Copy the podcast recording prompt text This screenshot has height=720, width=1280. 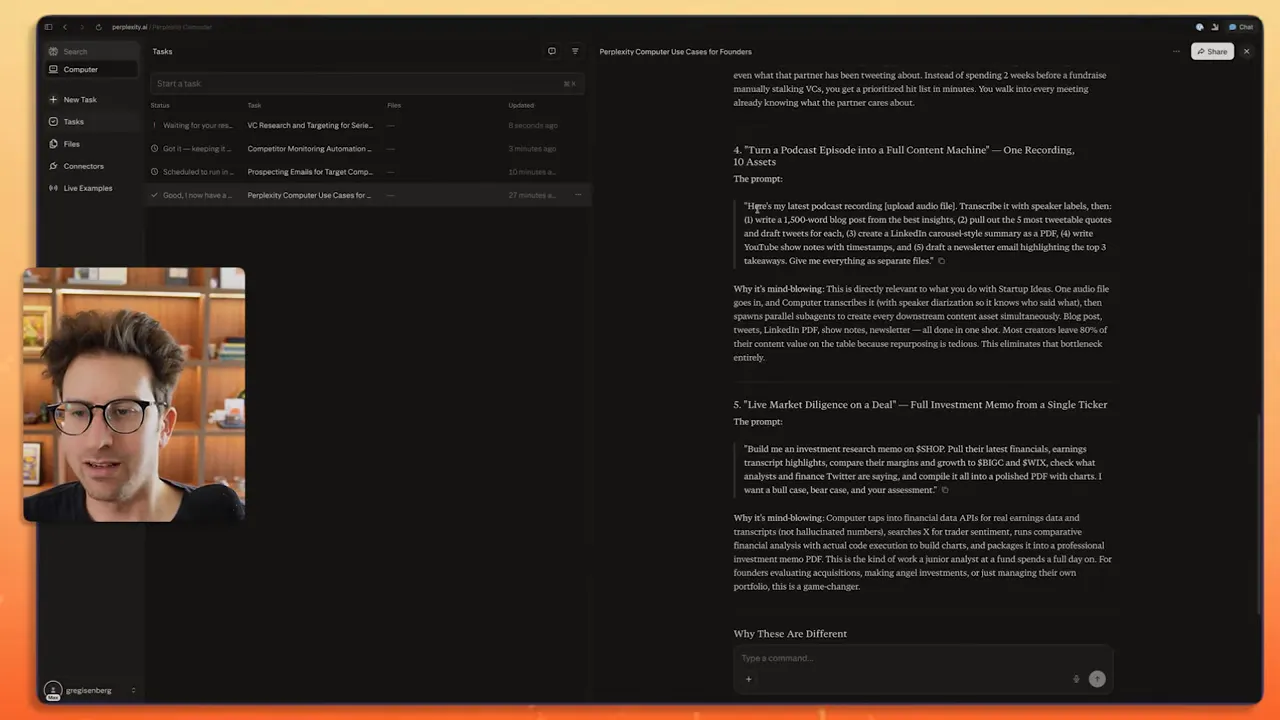[x=941, y=261]
